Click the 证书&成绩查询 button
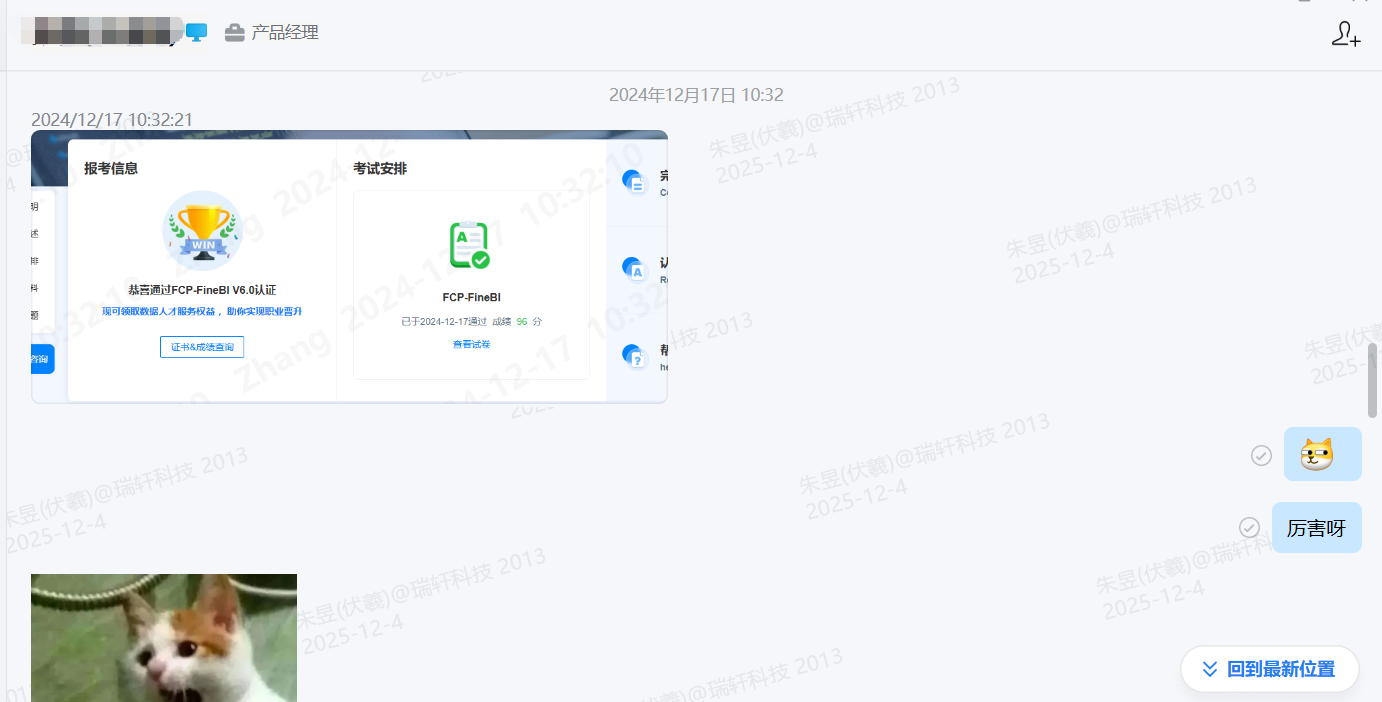 click(x=202, y=347)
